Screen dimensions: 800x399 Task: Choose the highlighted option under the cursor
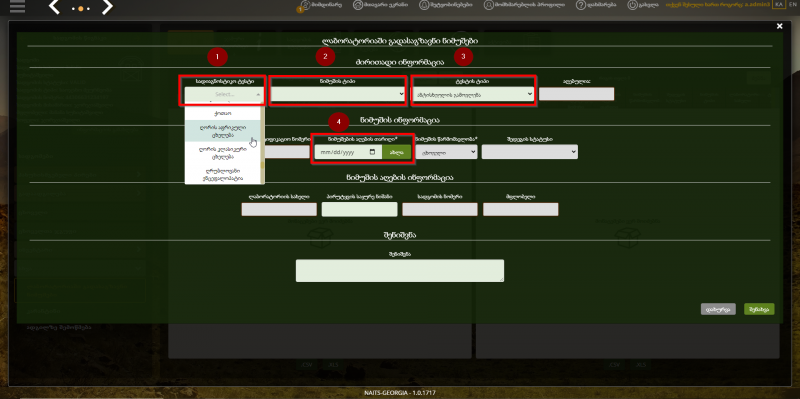coord(223,132)
